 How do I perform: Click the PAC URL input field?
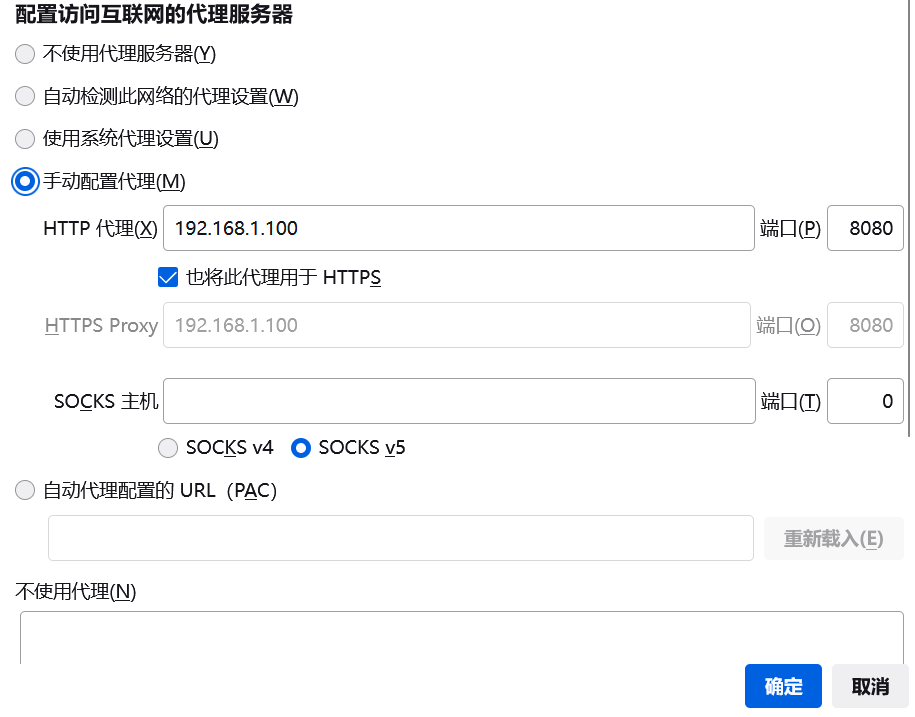click(x=400, y=538)
